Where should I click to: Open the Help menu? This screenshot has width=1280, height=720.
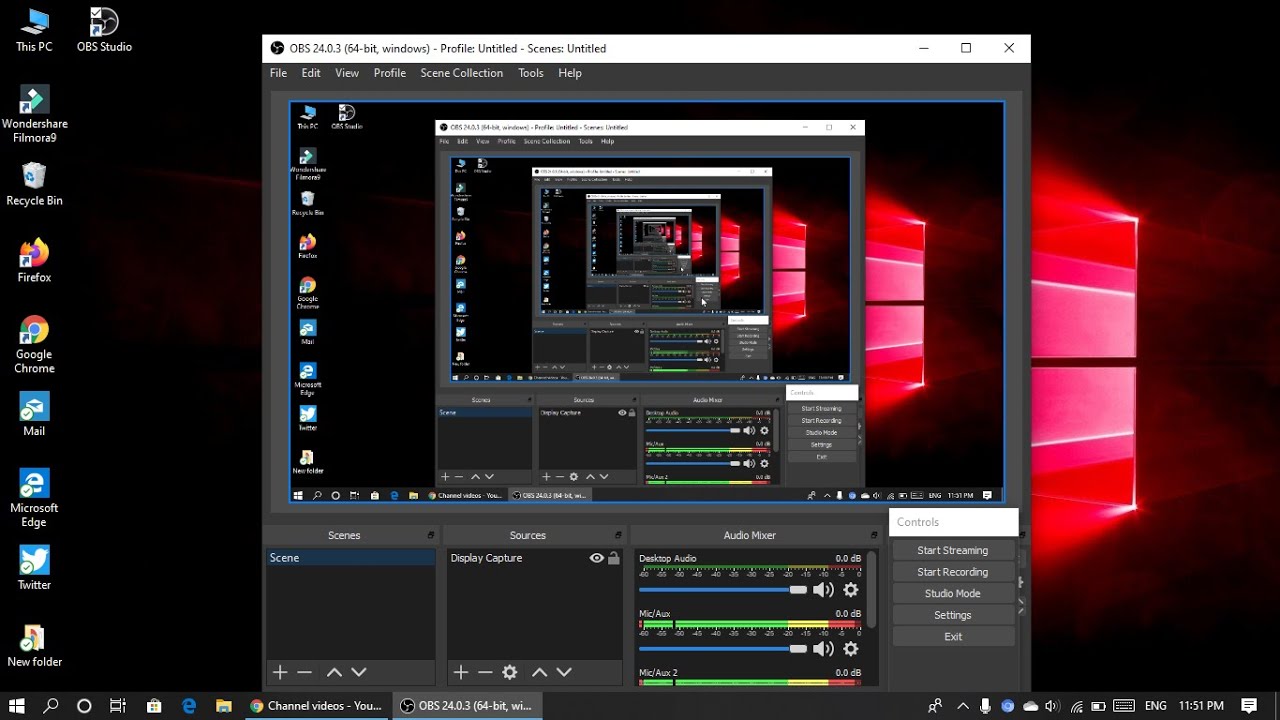[x=570, y=73]
